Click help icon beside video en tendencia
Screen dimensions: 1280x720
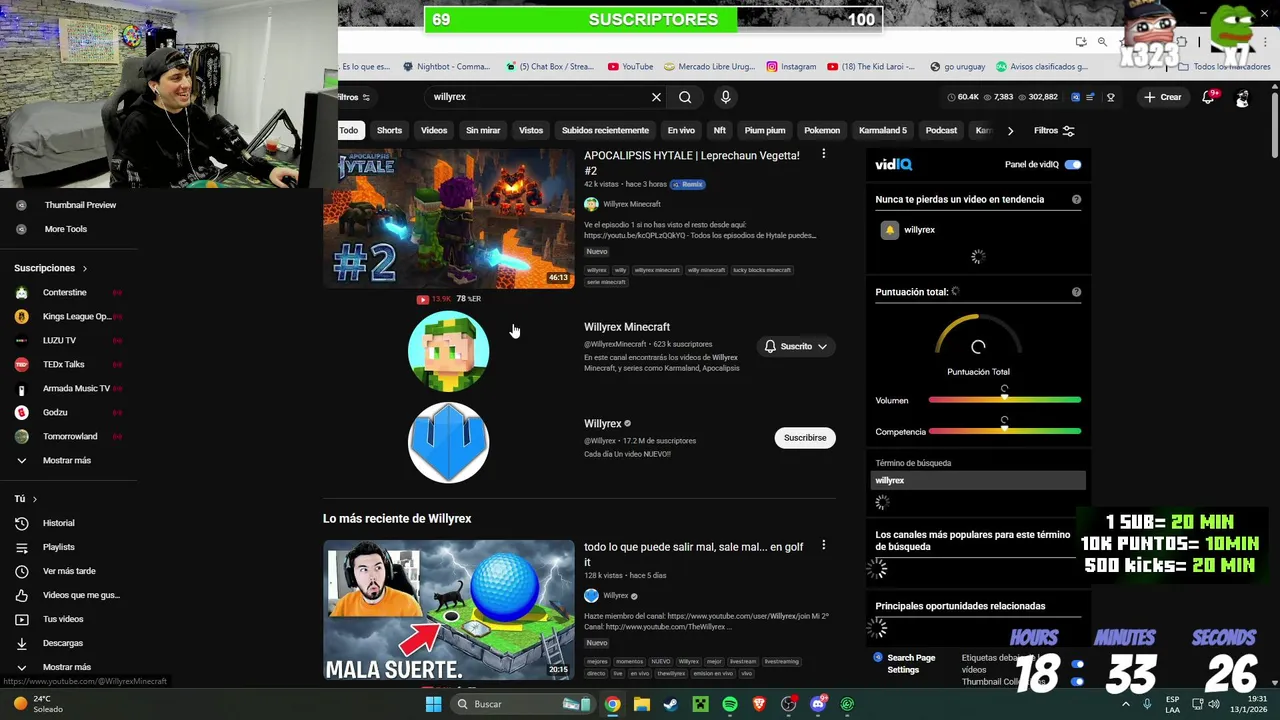click(1076, 199)
